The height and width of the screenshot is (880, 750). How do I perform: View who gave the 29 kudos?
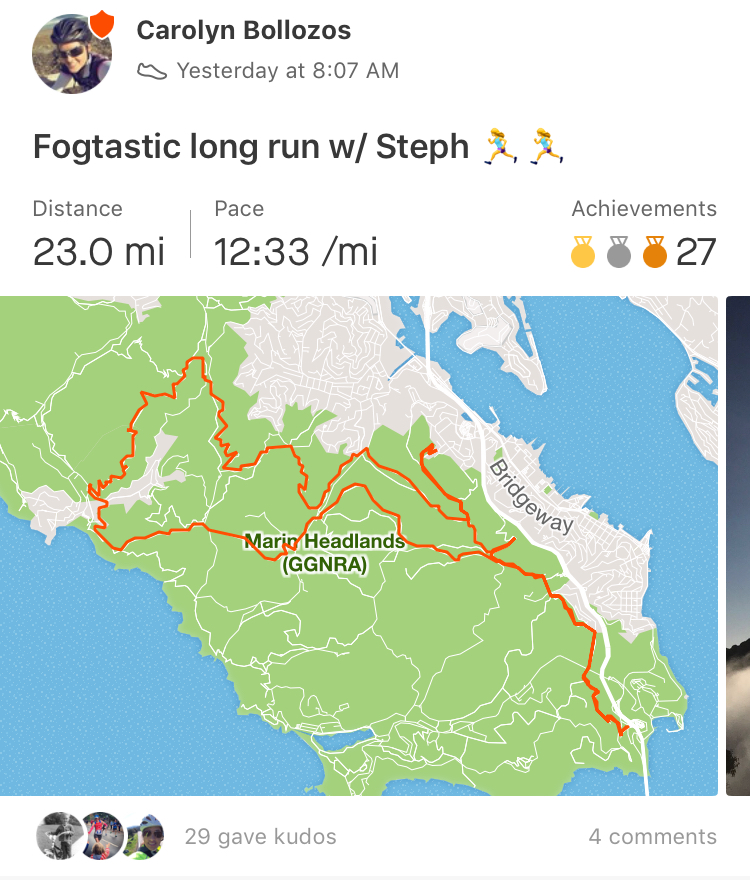click(x=260, y=837)
